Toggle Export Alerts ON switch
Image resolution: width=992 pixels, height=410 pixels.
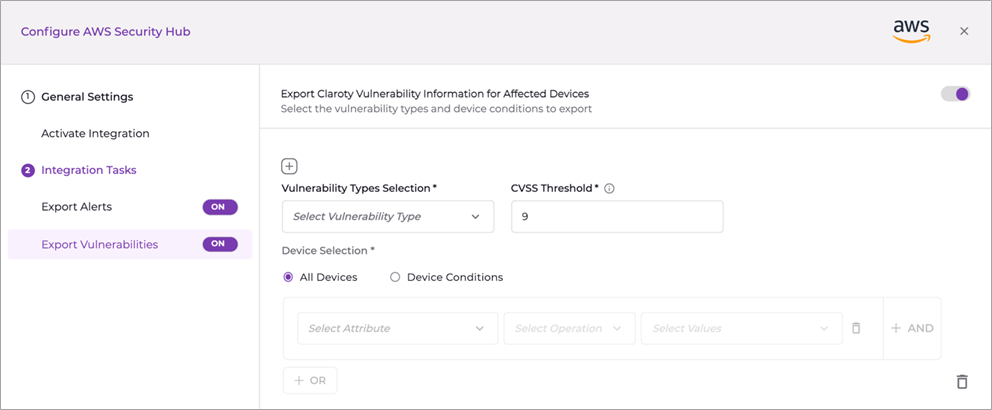220,207
